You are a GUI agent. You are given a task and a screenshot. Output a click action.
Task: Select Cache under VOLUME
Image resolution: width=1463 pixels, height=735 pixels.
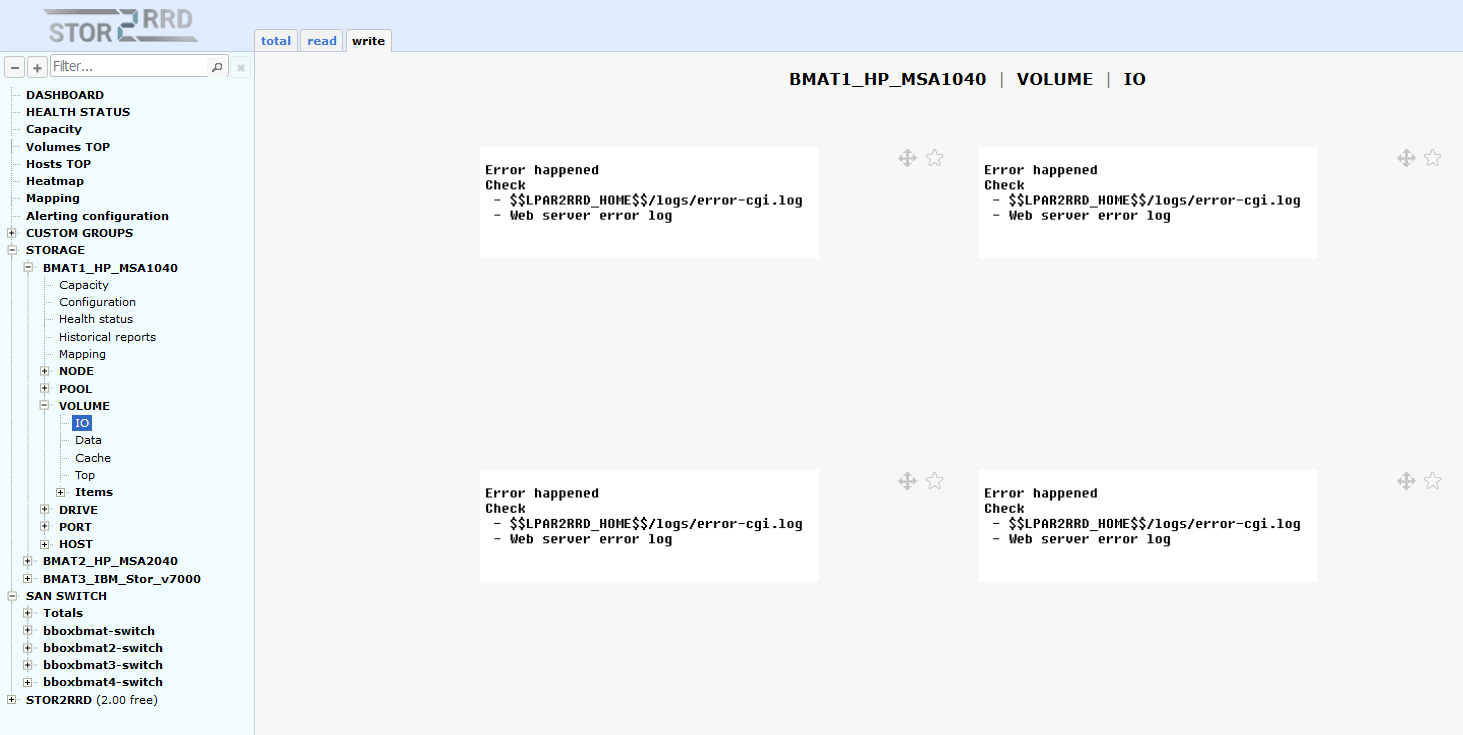click(x=93, y=458)
